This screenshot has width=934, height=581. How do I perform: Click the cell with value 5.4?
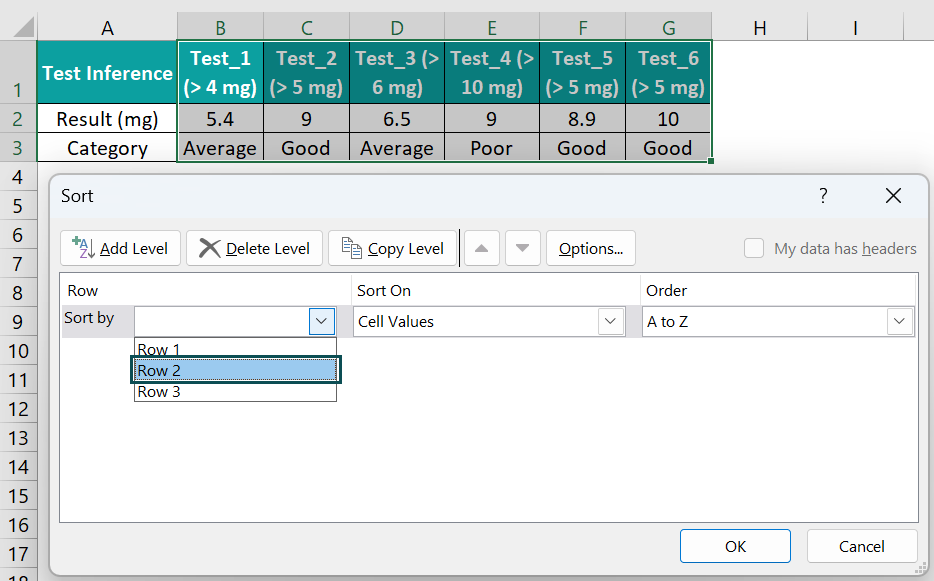(220, 119)
